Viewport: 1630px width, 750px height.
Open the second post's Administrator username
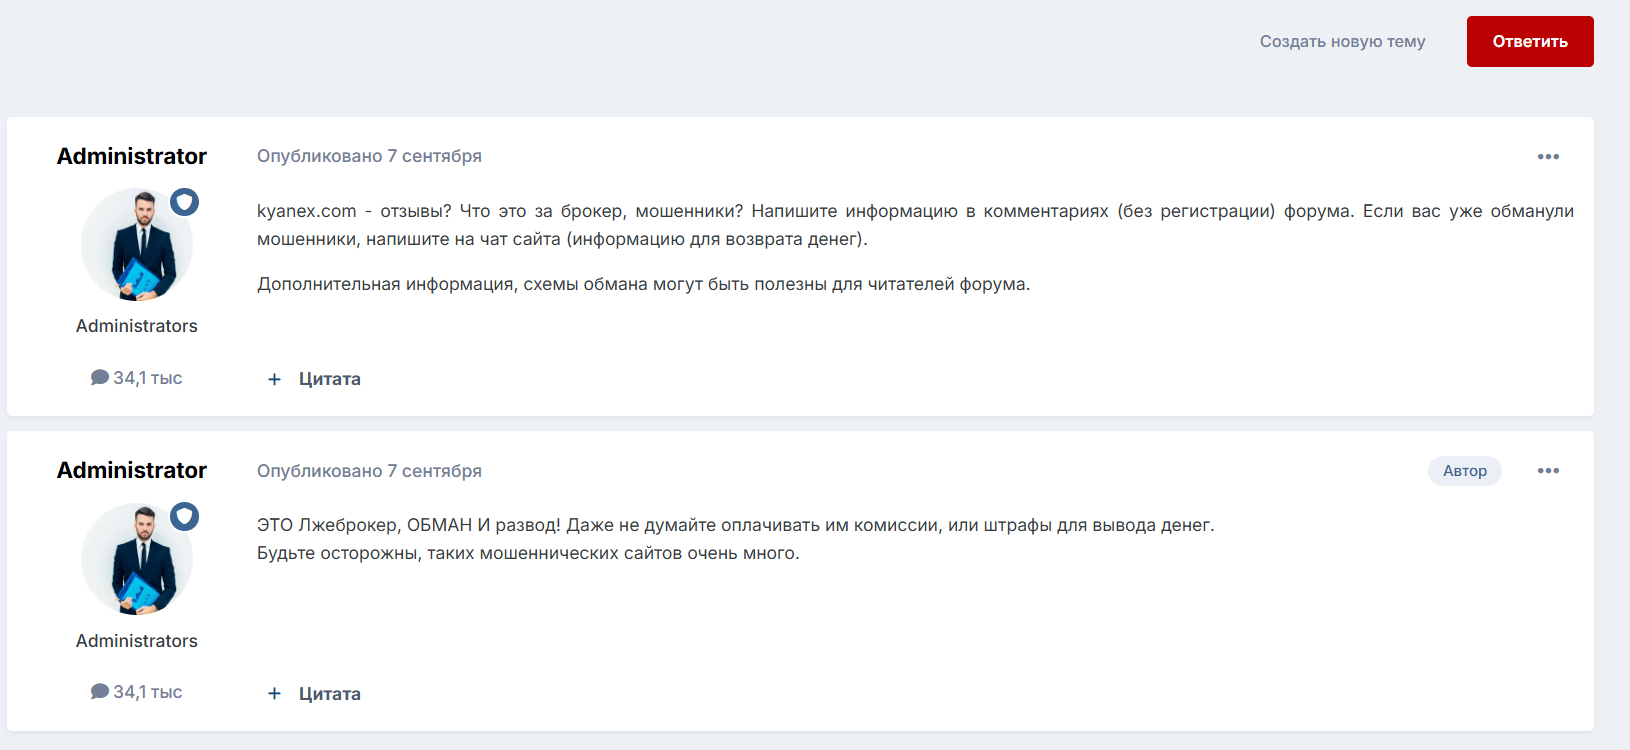132,470
